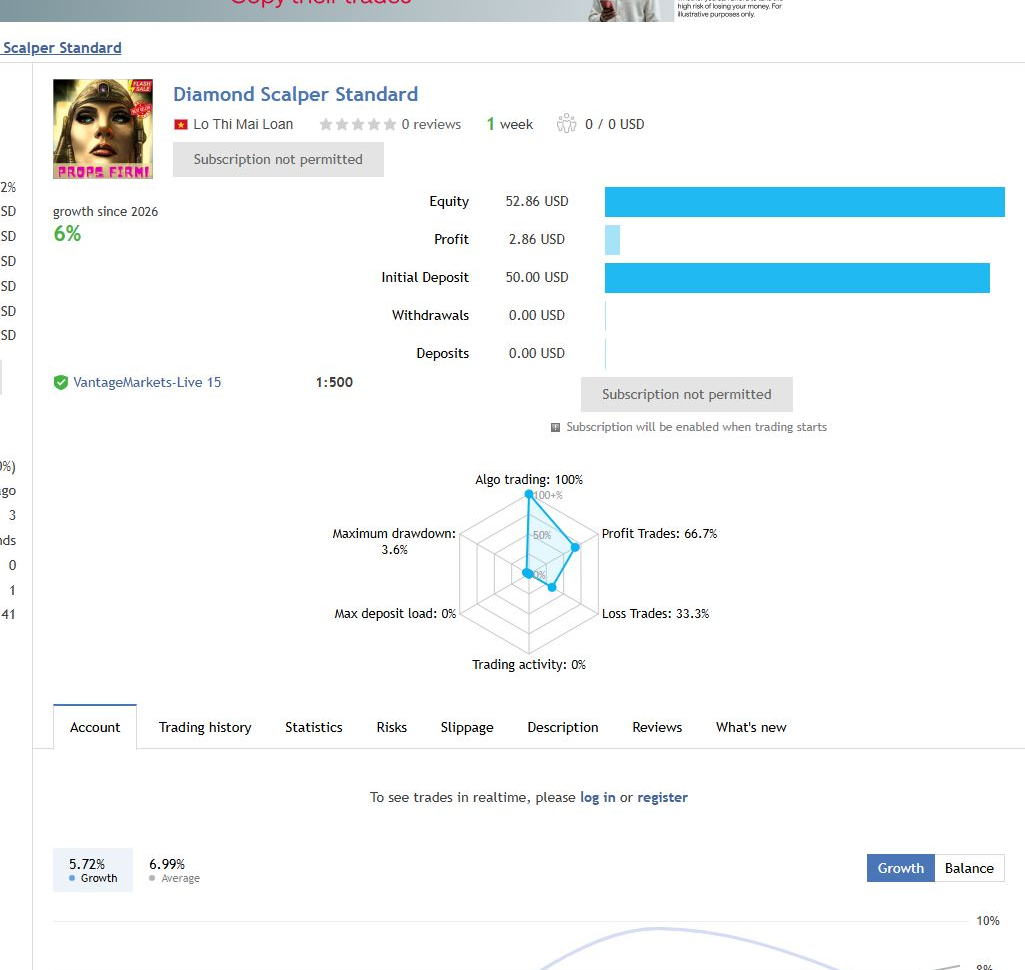Viewport: 1025px width, 970px height.
Task: Switch chart to Balance view
Action: (969, 868)
